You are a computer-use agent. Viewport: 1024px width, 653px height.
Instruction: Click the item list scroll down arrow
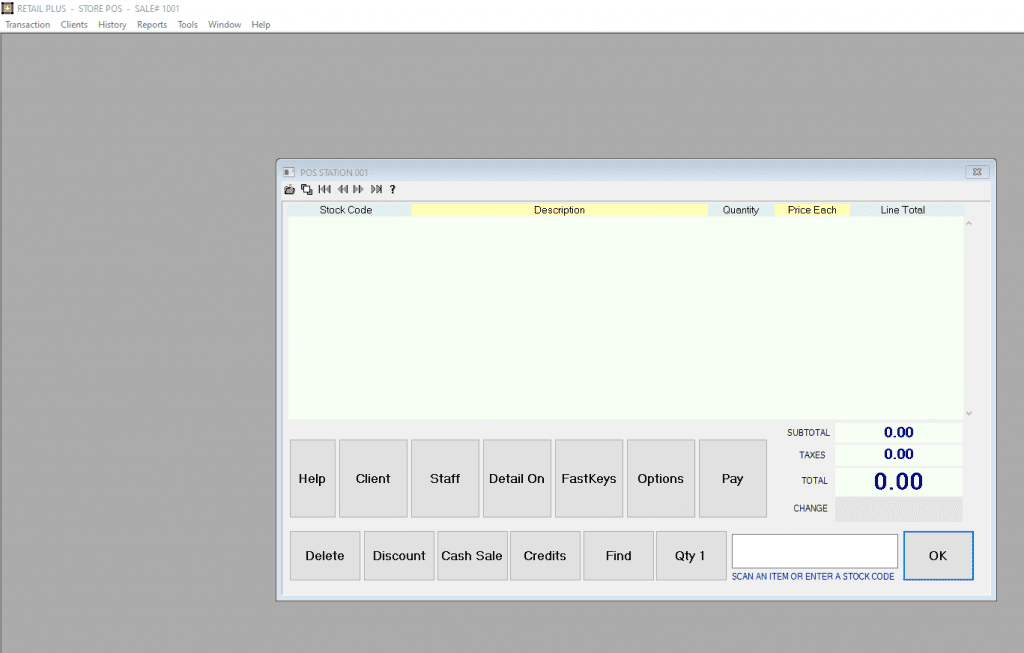968,412
